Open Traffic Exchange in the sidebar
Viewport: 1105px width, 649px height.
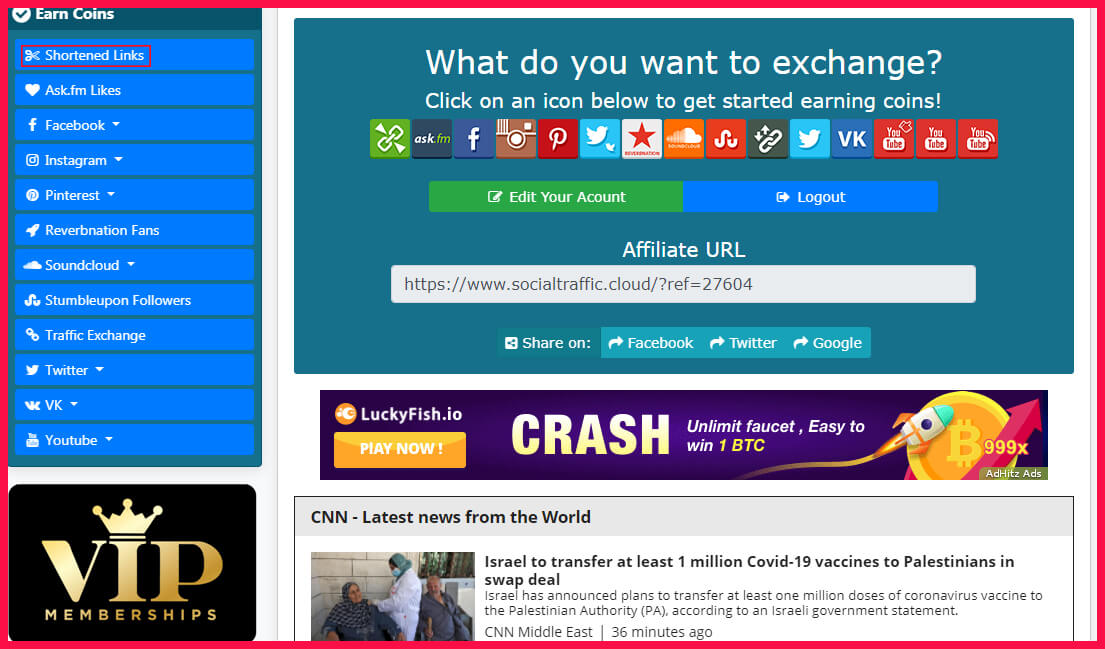[x=134, y=335]
